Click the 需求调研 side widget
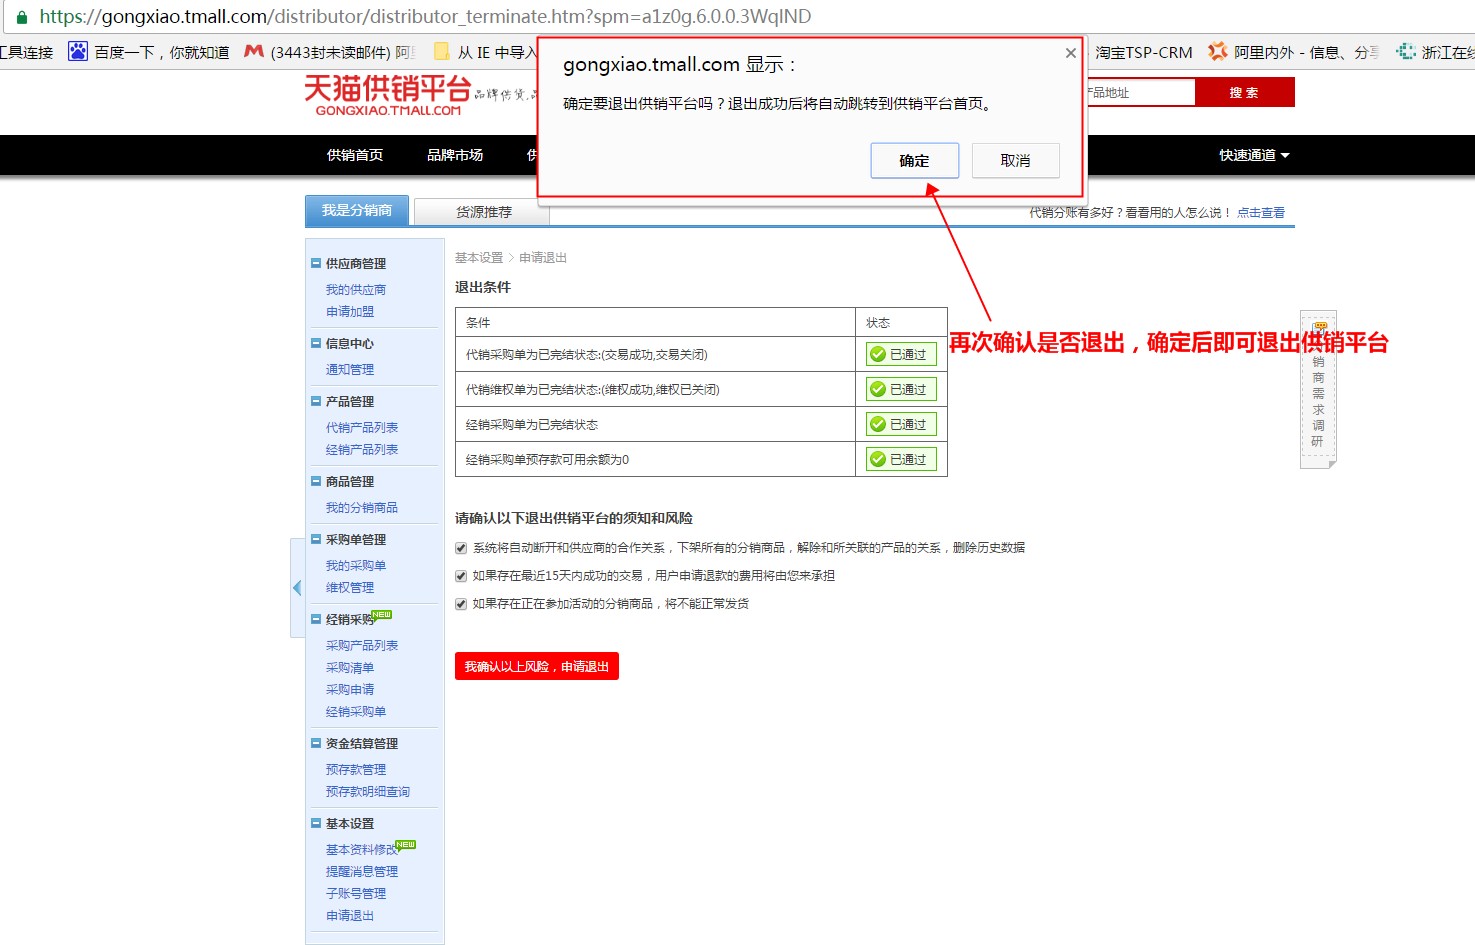This screenshot has height=945, width=1475. 1318,390
